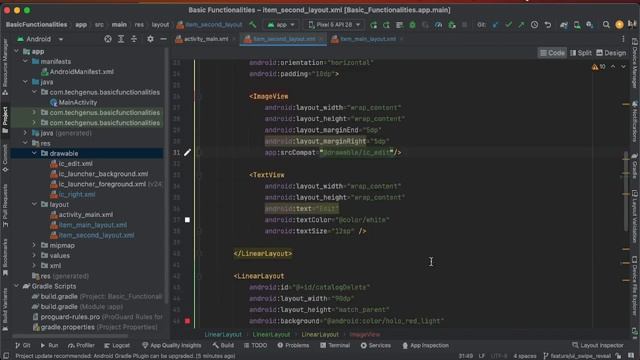Open Project panel settings gear
Image resolution: width=640 pixels, height=360 pixels.
(x=150, y=39)
